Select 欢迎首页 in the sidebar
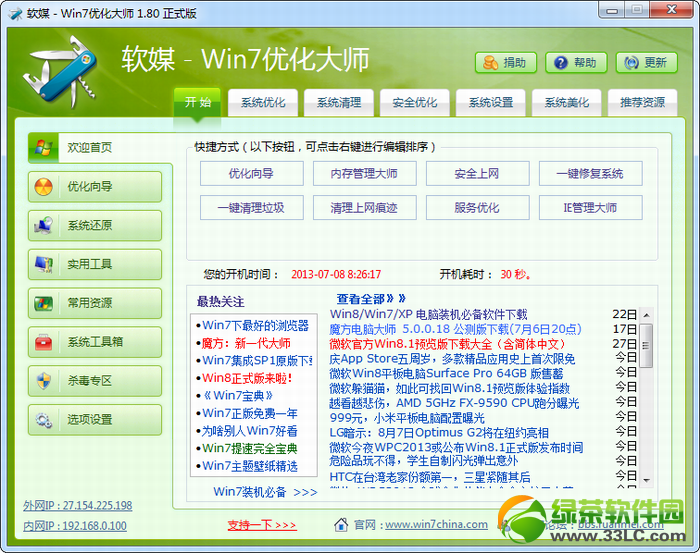Screen dimensions: 700x557 [100, 147]
